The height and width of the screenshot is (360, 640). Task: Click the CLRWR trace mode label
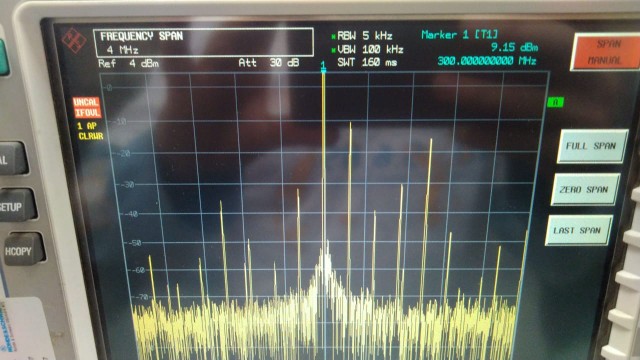[91, 136]
